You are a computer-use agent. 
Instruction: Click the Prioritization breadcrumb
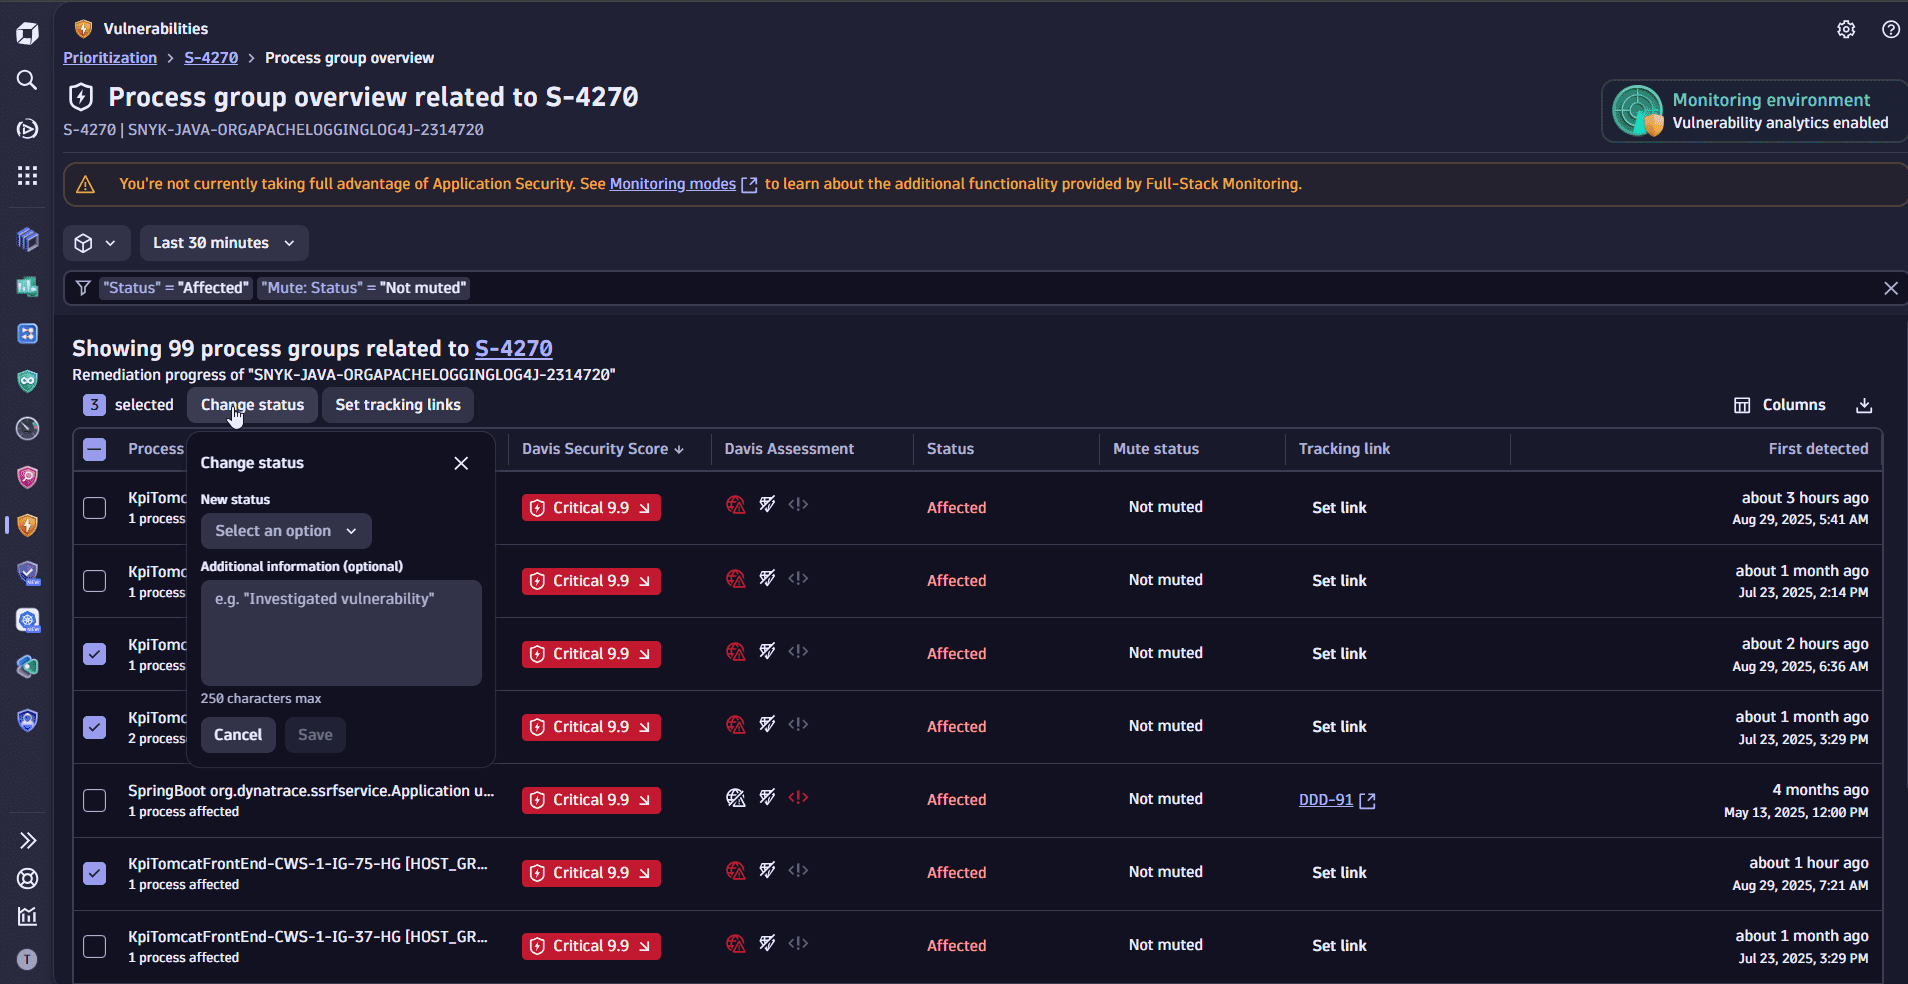(x=110, y=58)
